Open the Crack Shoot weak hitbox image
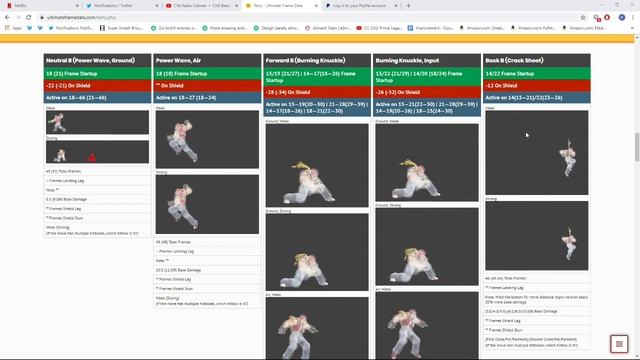Image resolution: width=640 pixels, height=360 pixels. pos(537,153)
